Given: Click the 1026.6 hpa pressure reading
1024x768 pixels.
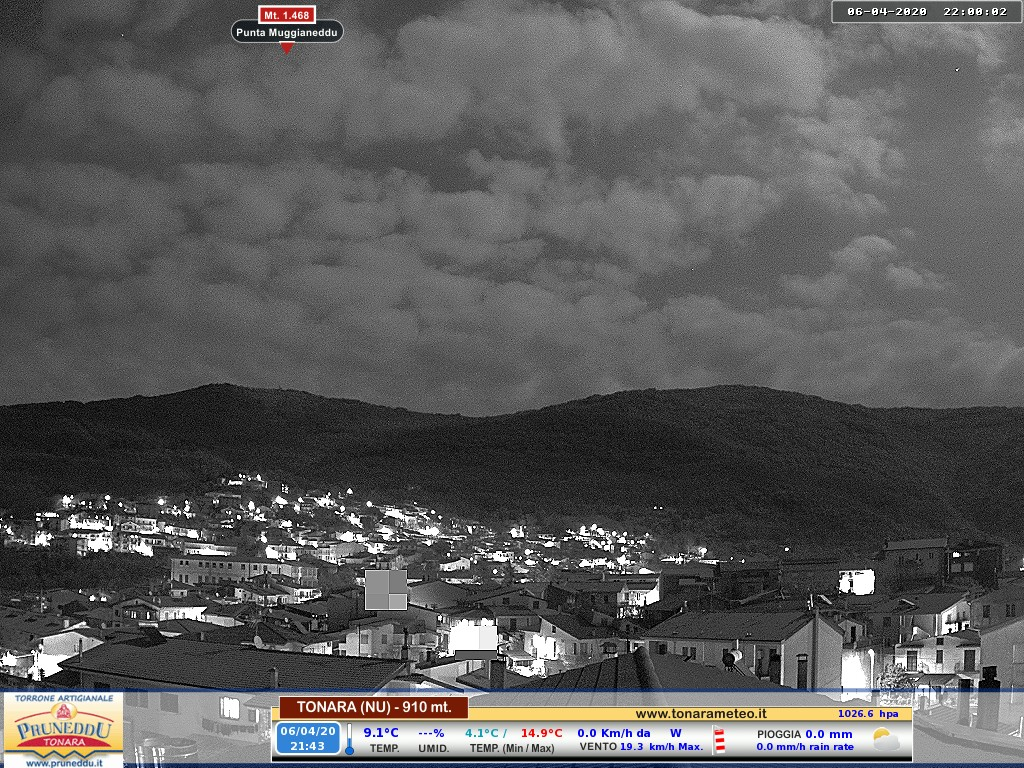Looking at the screenshot, I should pyautogui.click(x=867, y=714).
